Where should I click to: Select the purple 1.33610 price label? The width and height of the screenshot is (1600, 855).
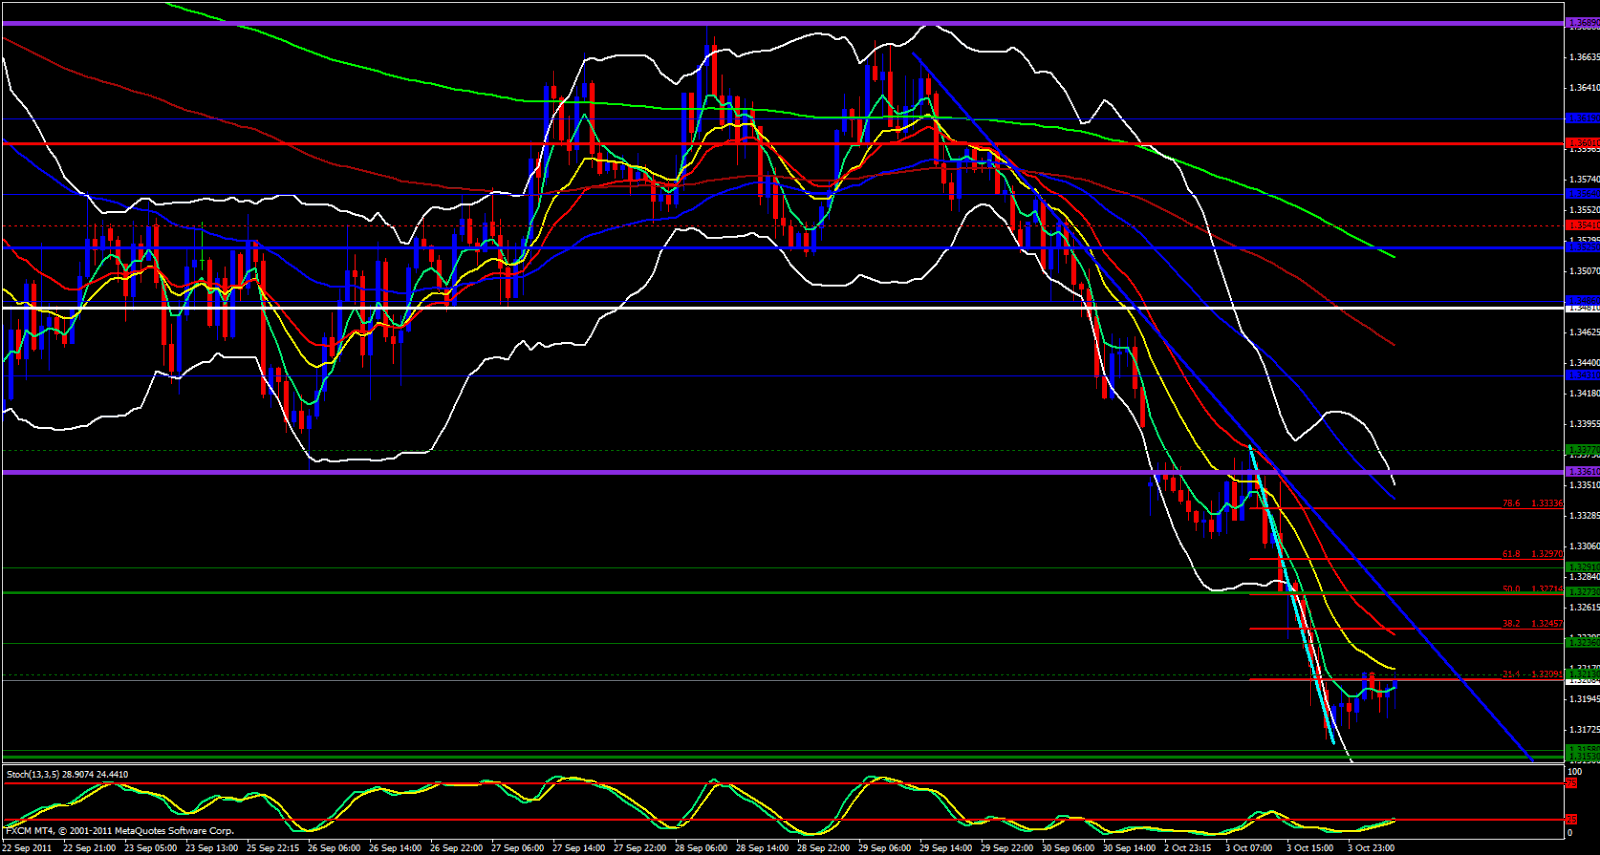(1582, 471)
